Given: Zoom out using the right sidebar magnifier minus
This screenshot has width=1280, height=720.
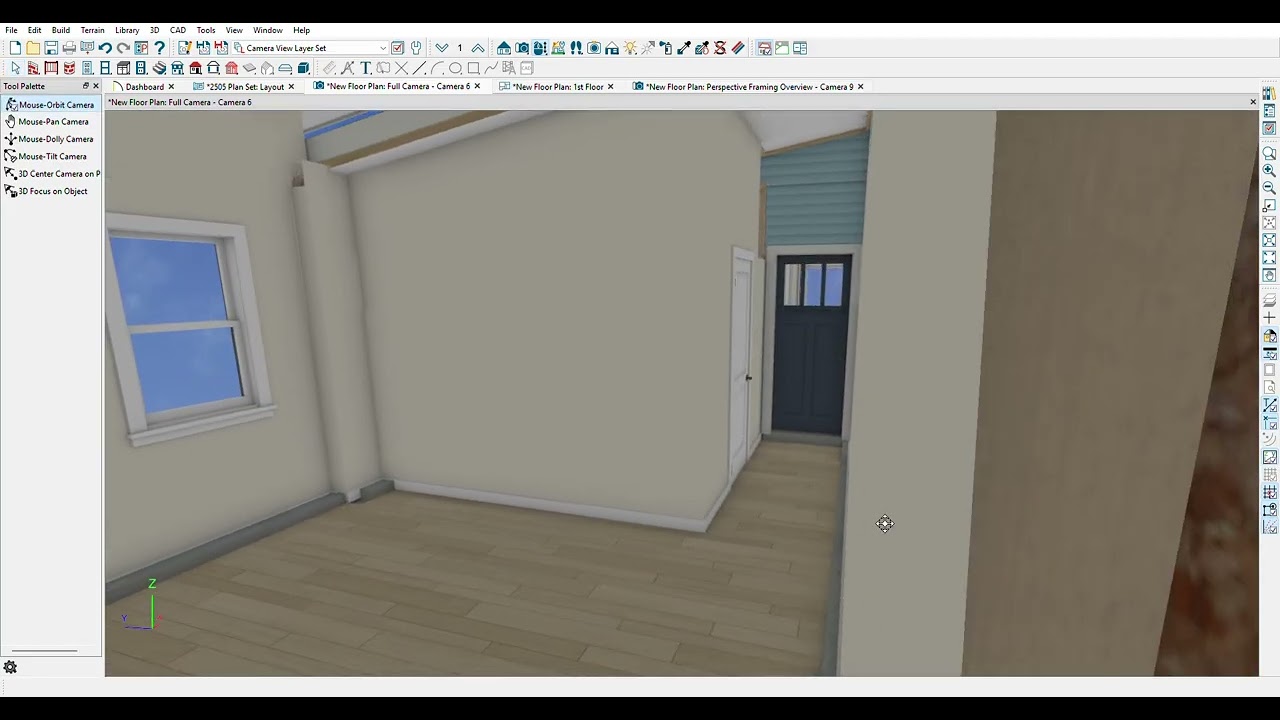Looking at the screenshot, I should [x=1269, y=187].
